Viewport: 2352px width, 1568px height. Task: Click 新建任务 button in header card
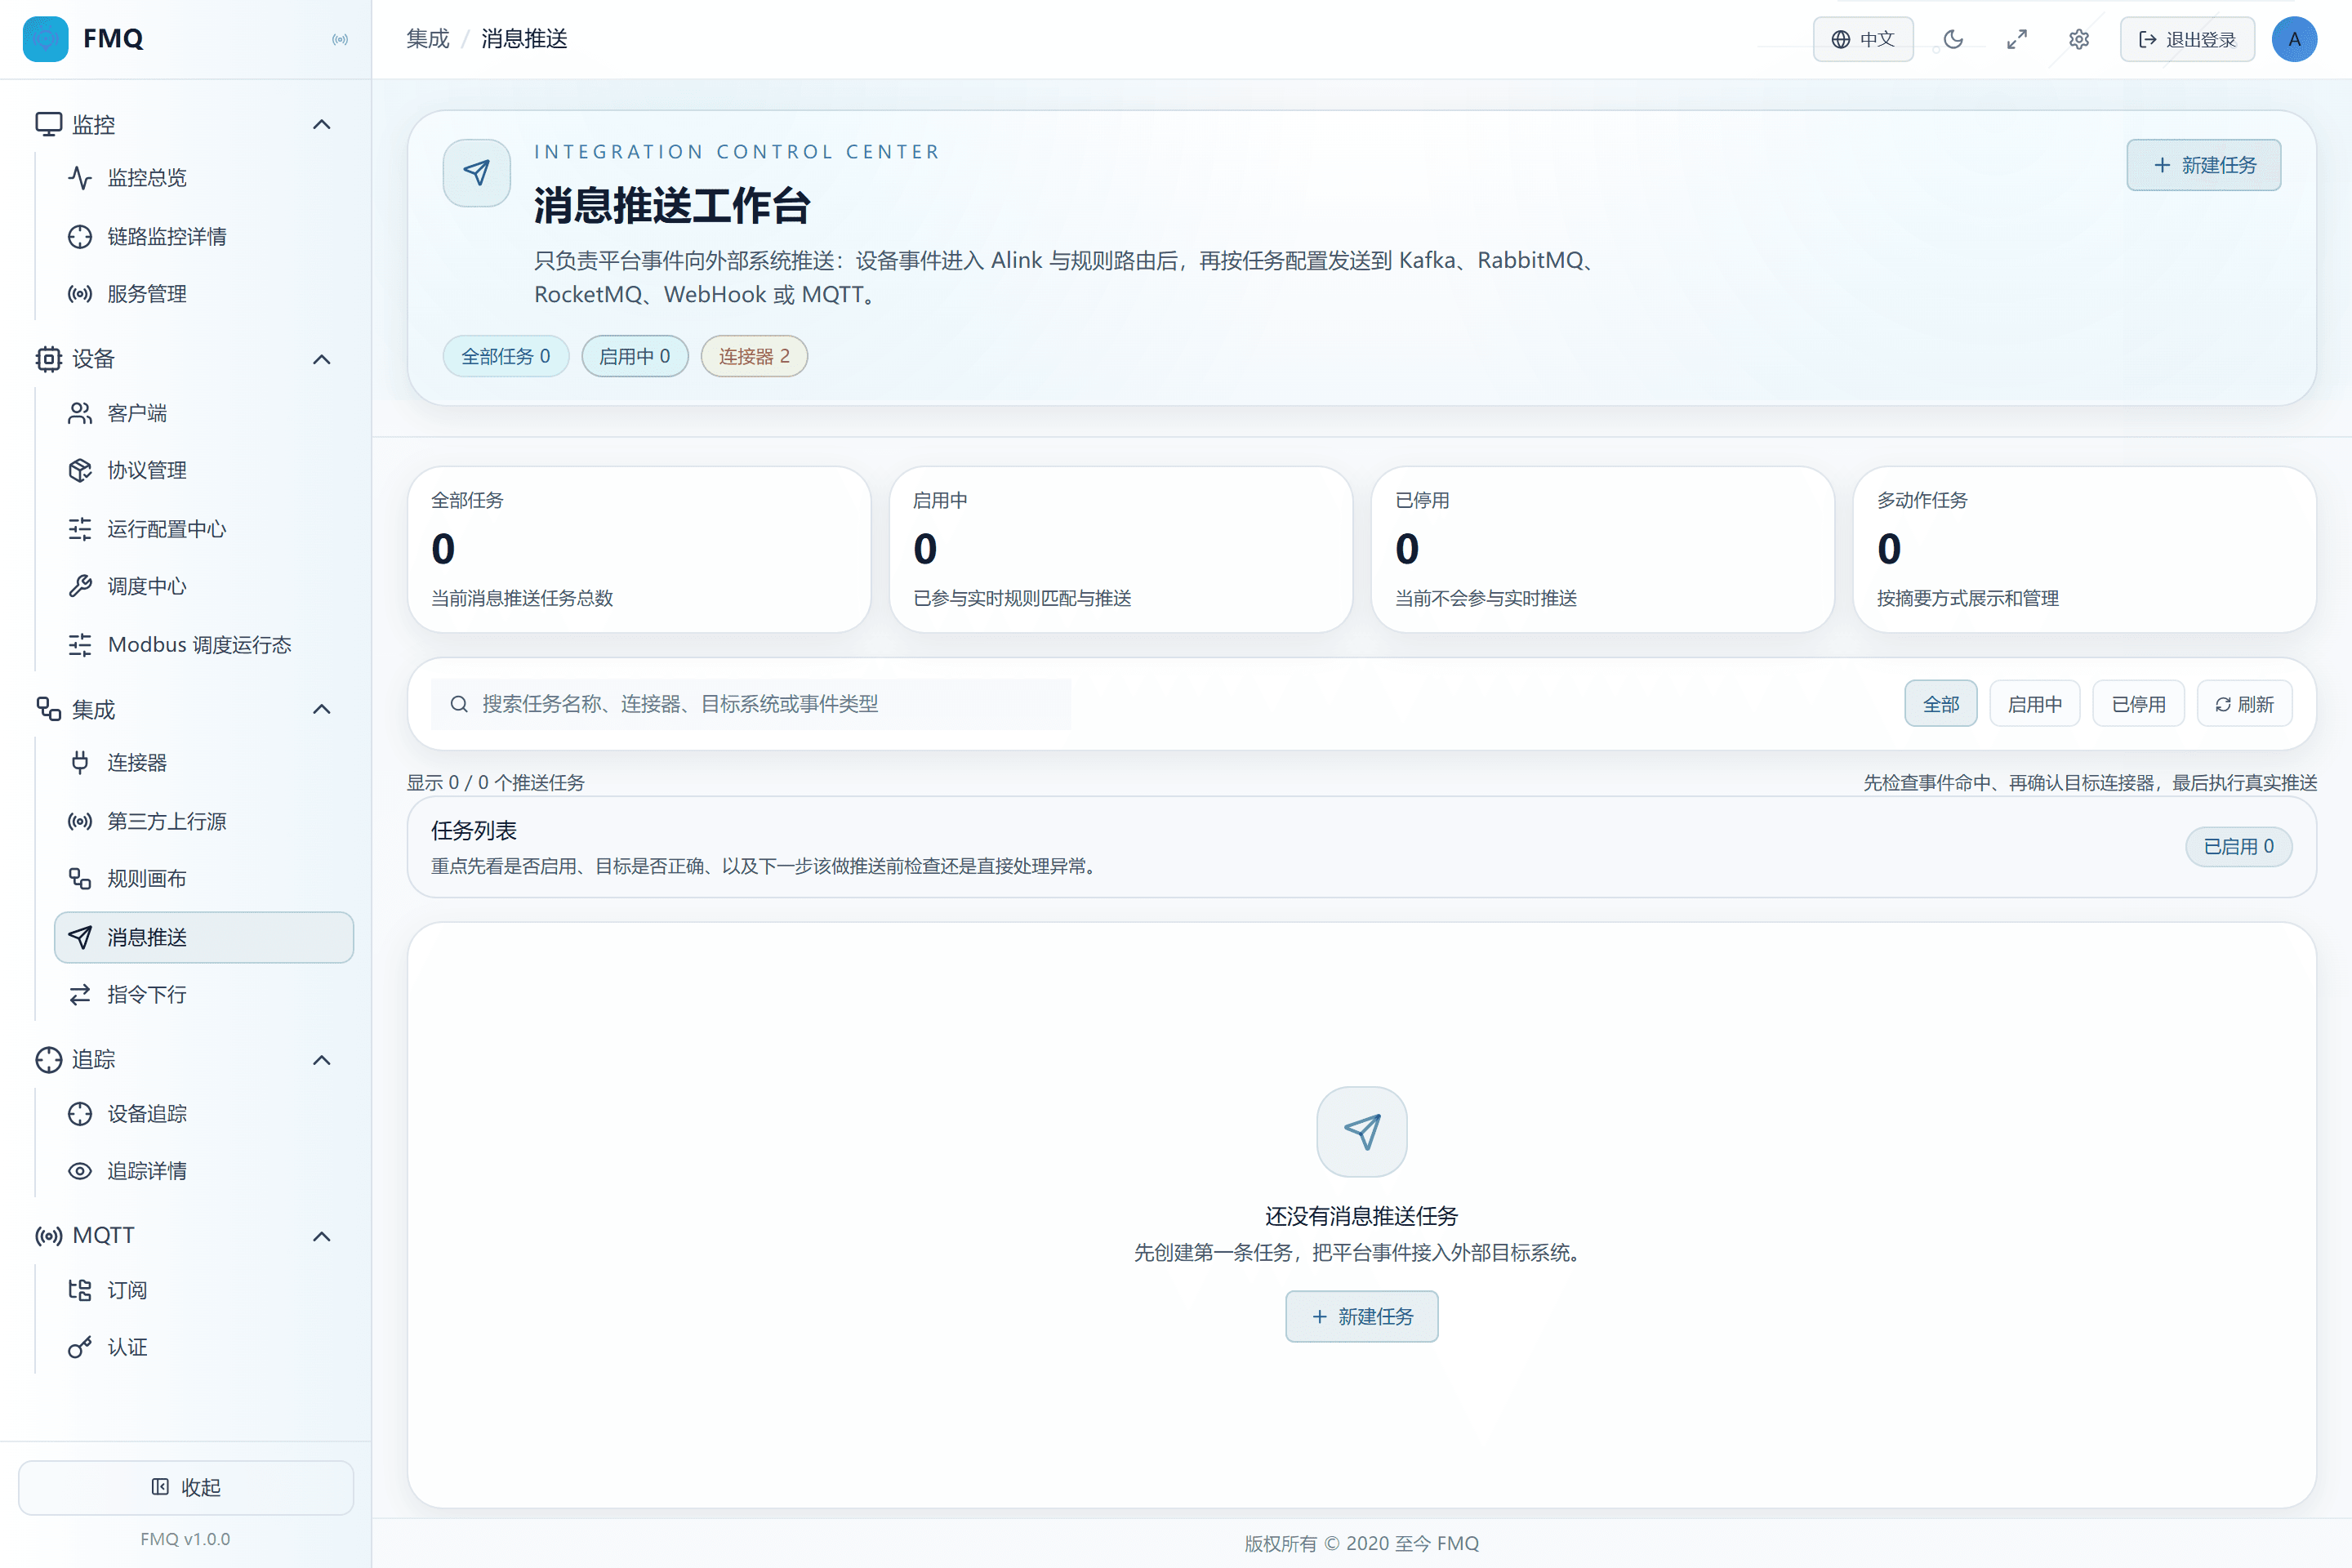pos(2203,165)
